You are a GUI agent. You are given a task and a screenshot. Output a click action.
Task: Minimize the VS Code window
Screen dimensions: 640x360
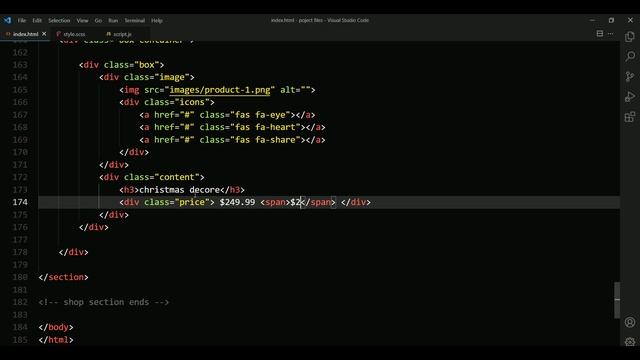tap(592, 20)
